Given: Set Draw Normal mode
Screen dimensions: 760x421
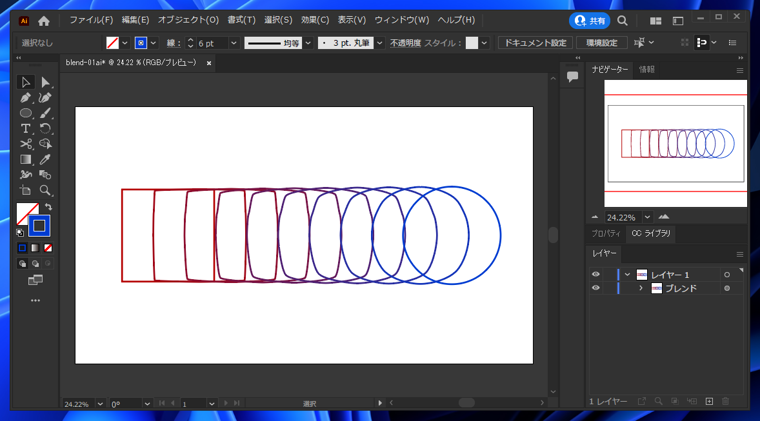Looking at the screenshot, I should 22,264.
